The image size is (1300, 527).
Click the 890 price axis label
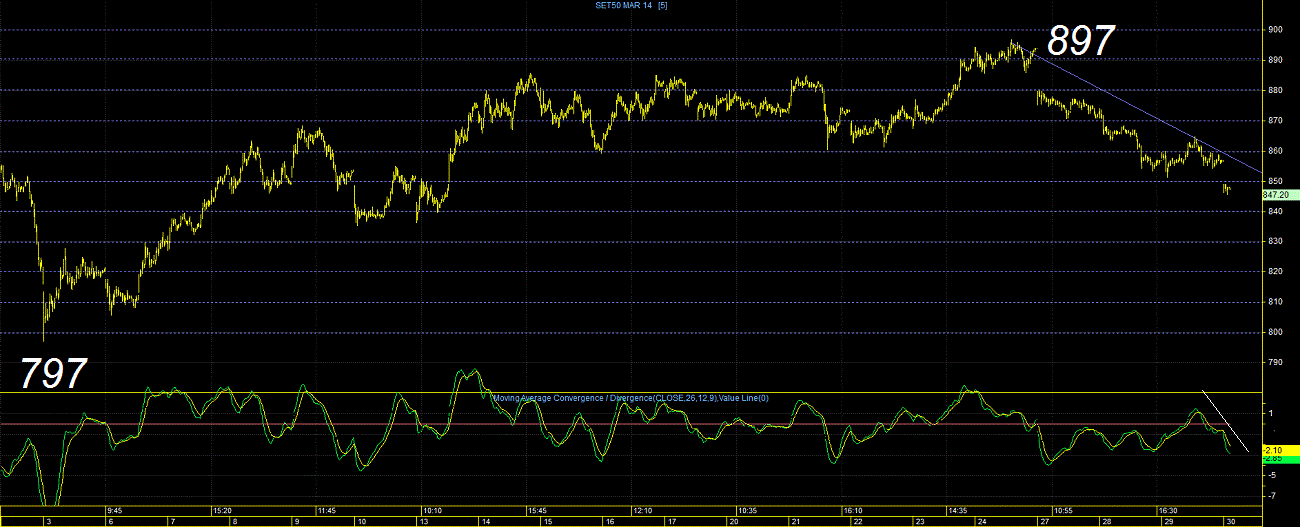(x=1275, y=60)
